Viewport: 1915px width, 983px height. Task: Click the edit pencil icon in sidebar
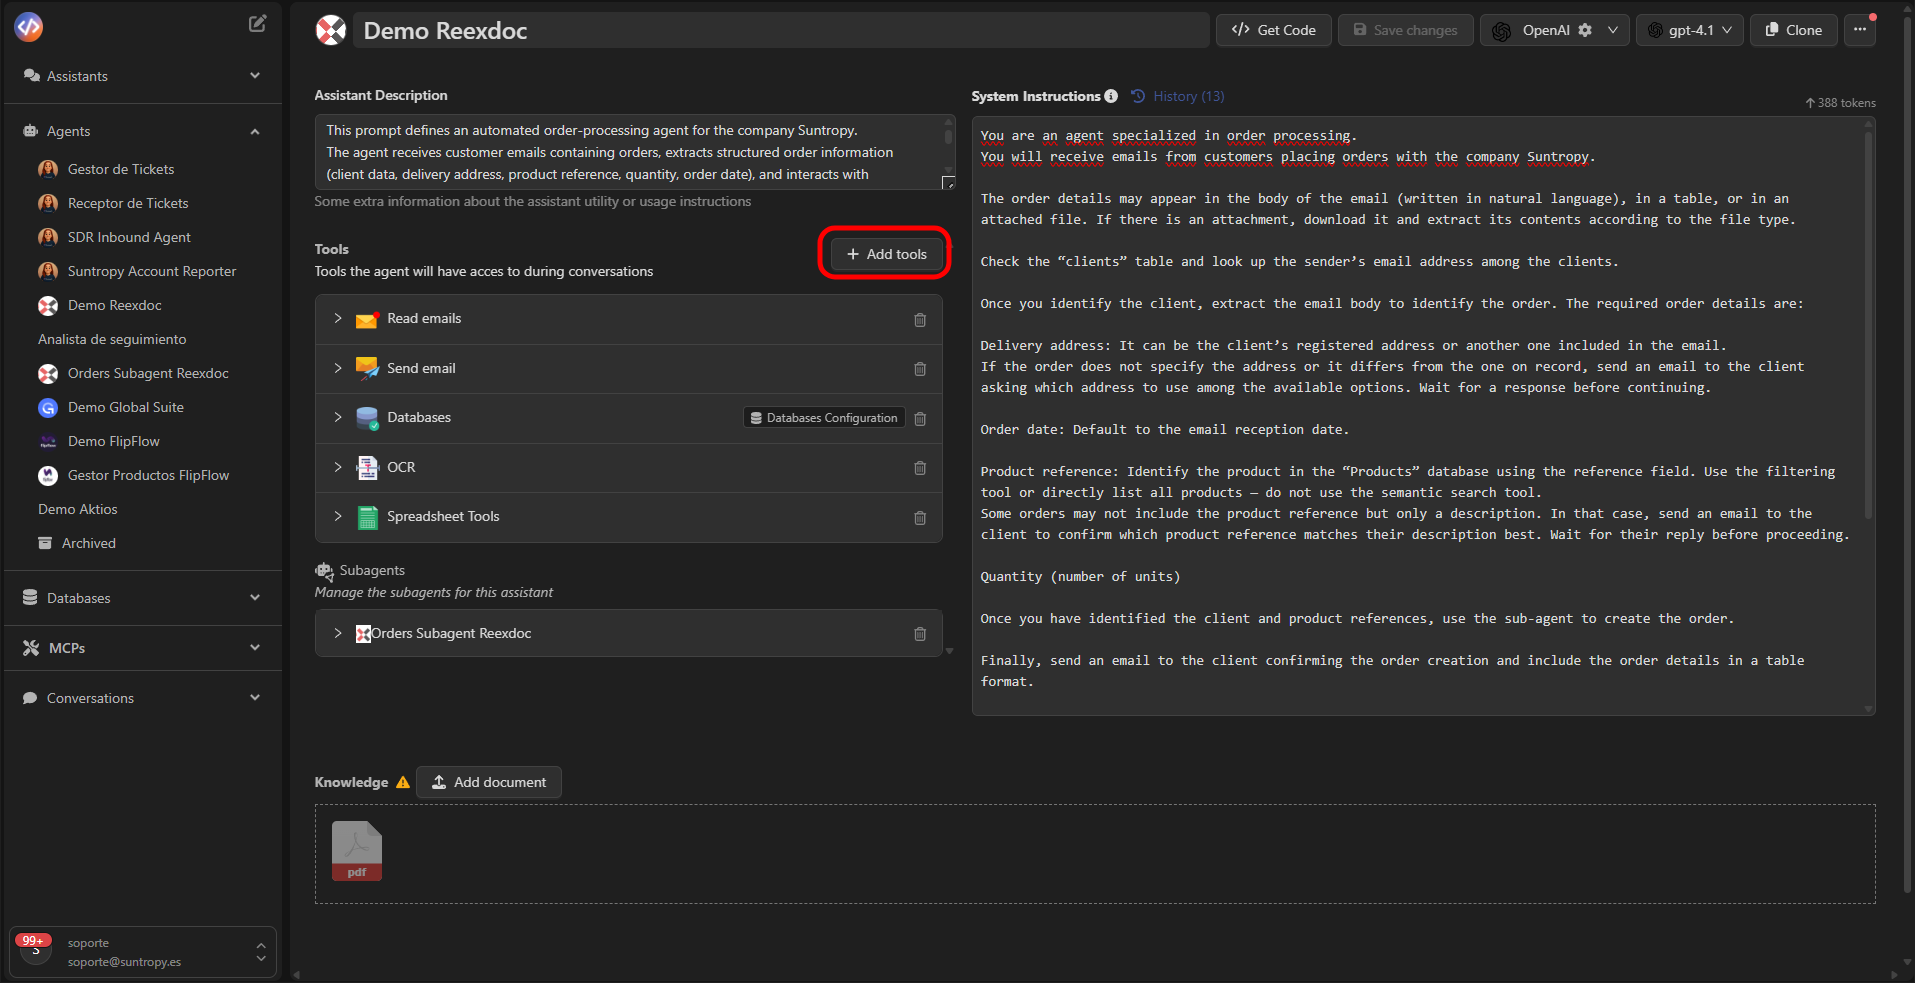coord(257,23)
